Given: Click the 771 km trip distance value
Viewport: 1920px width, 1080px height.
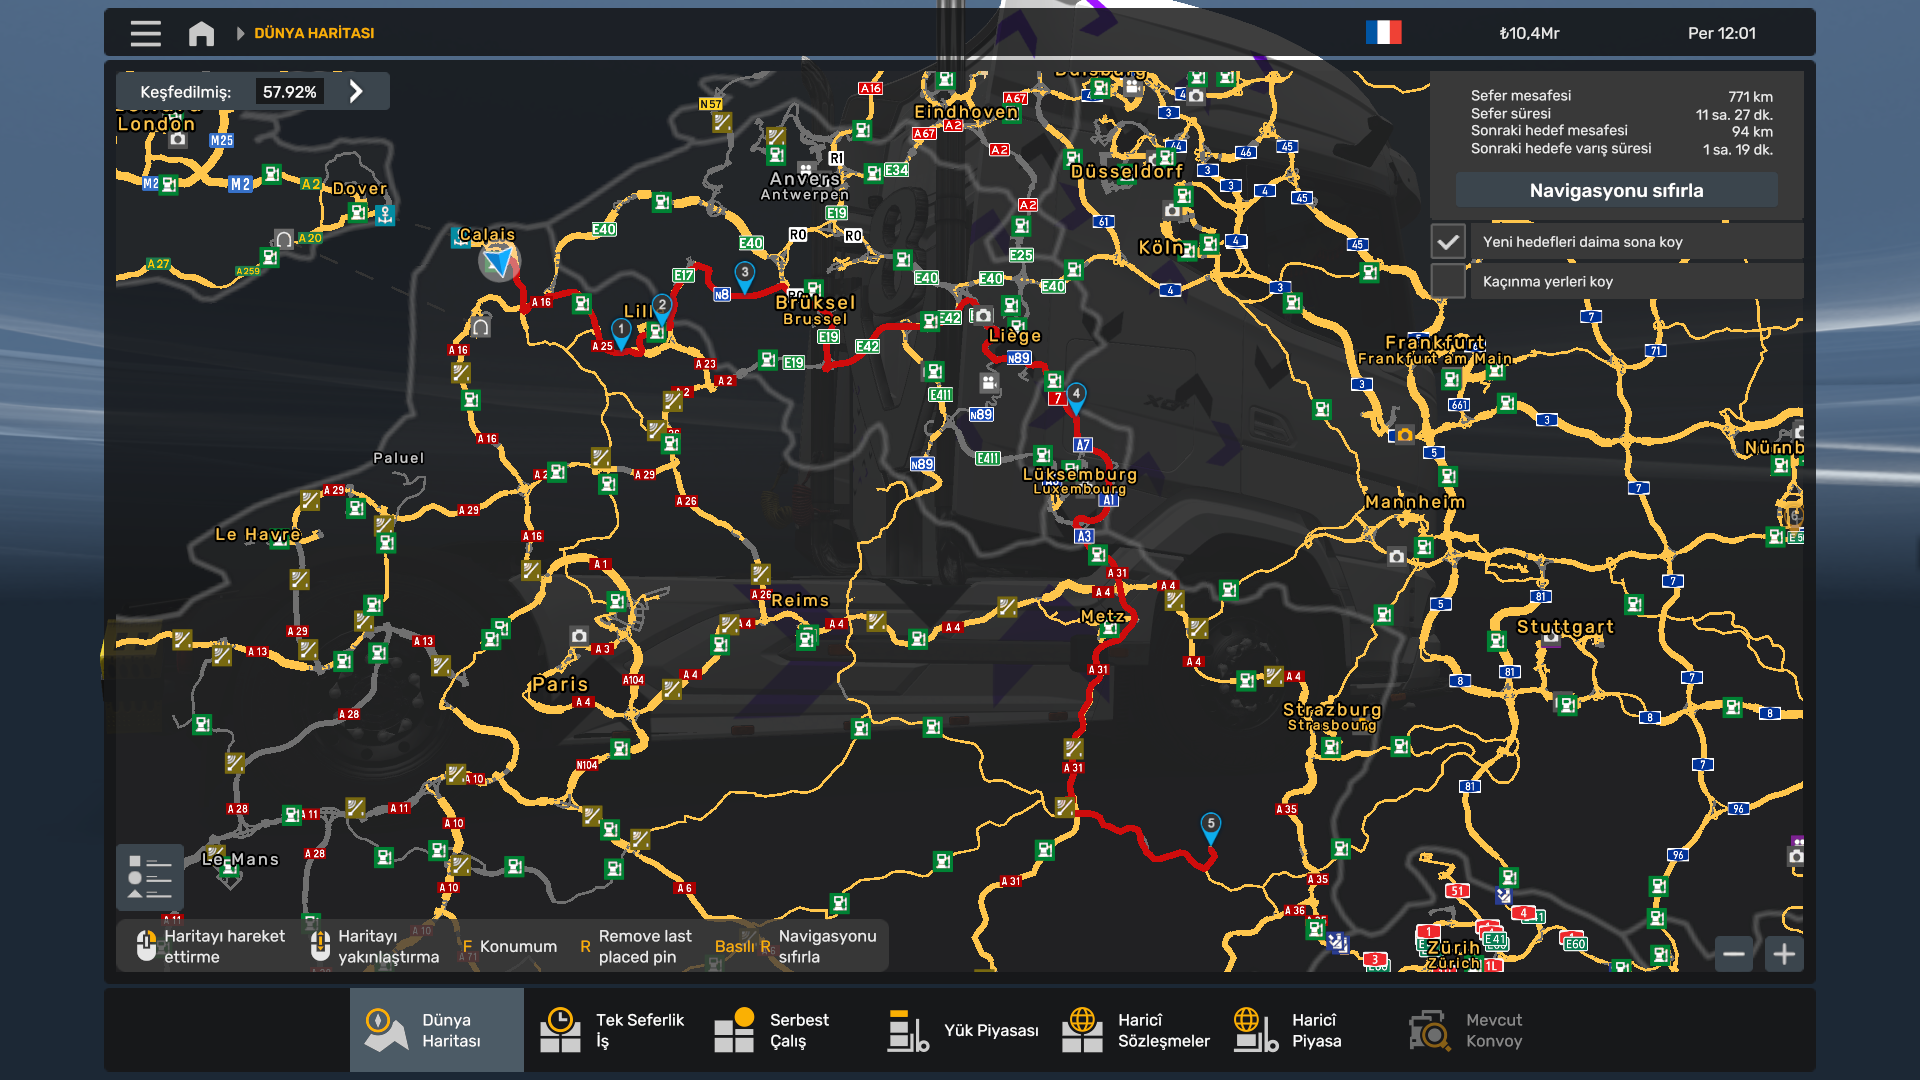Looking at the screenshot, I should click(x=1750, y=97).
